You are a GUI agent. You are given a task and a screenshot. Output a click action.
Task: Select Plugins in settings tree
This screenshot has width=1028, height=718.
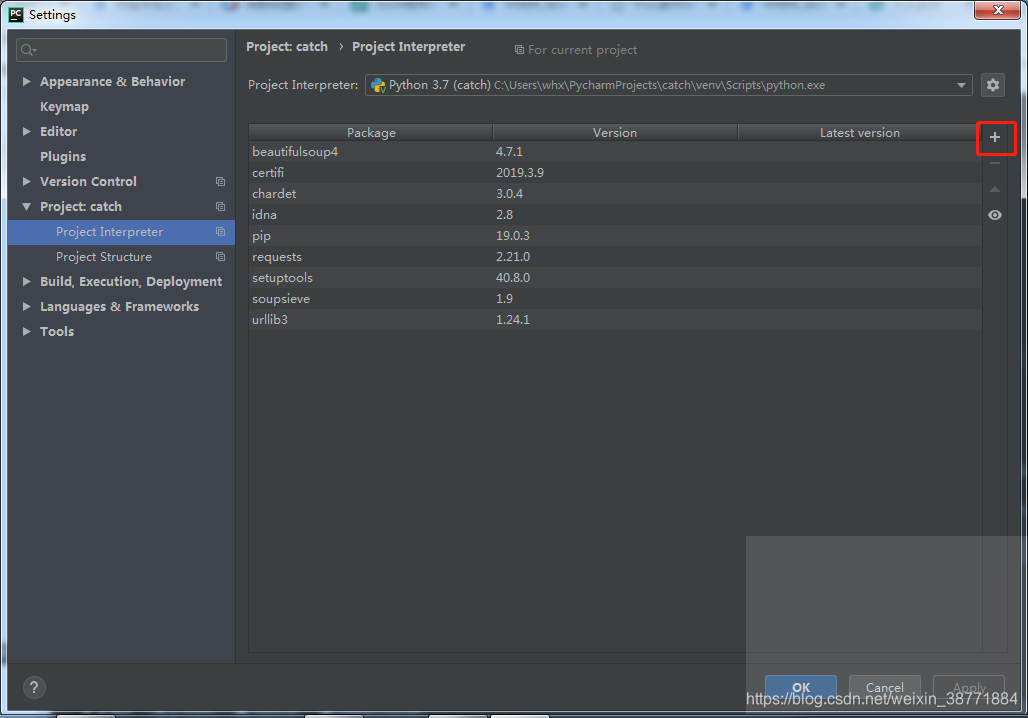[x=63, y=156]
